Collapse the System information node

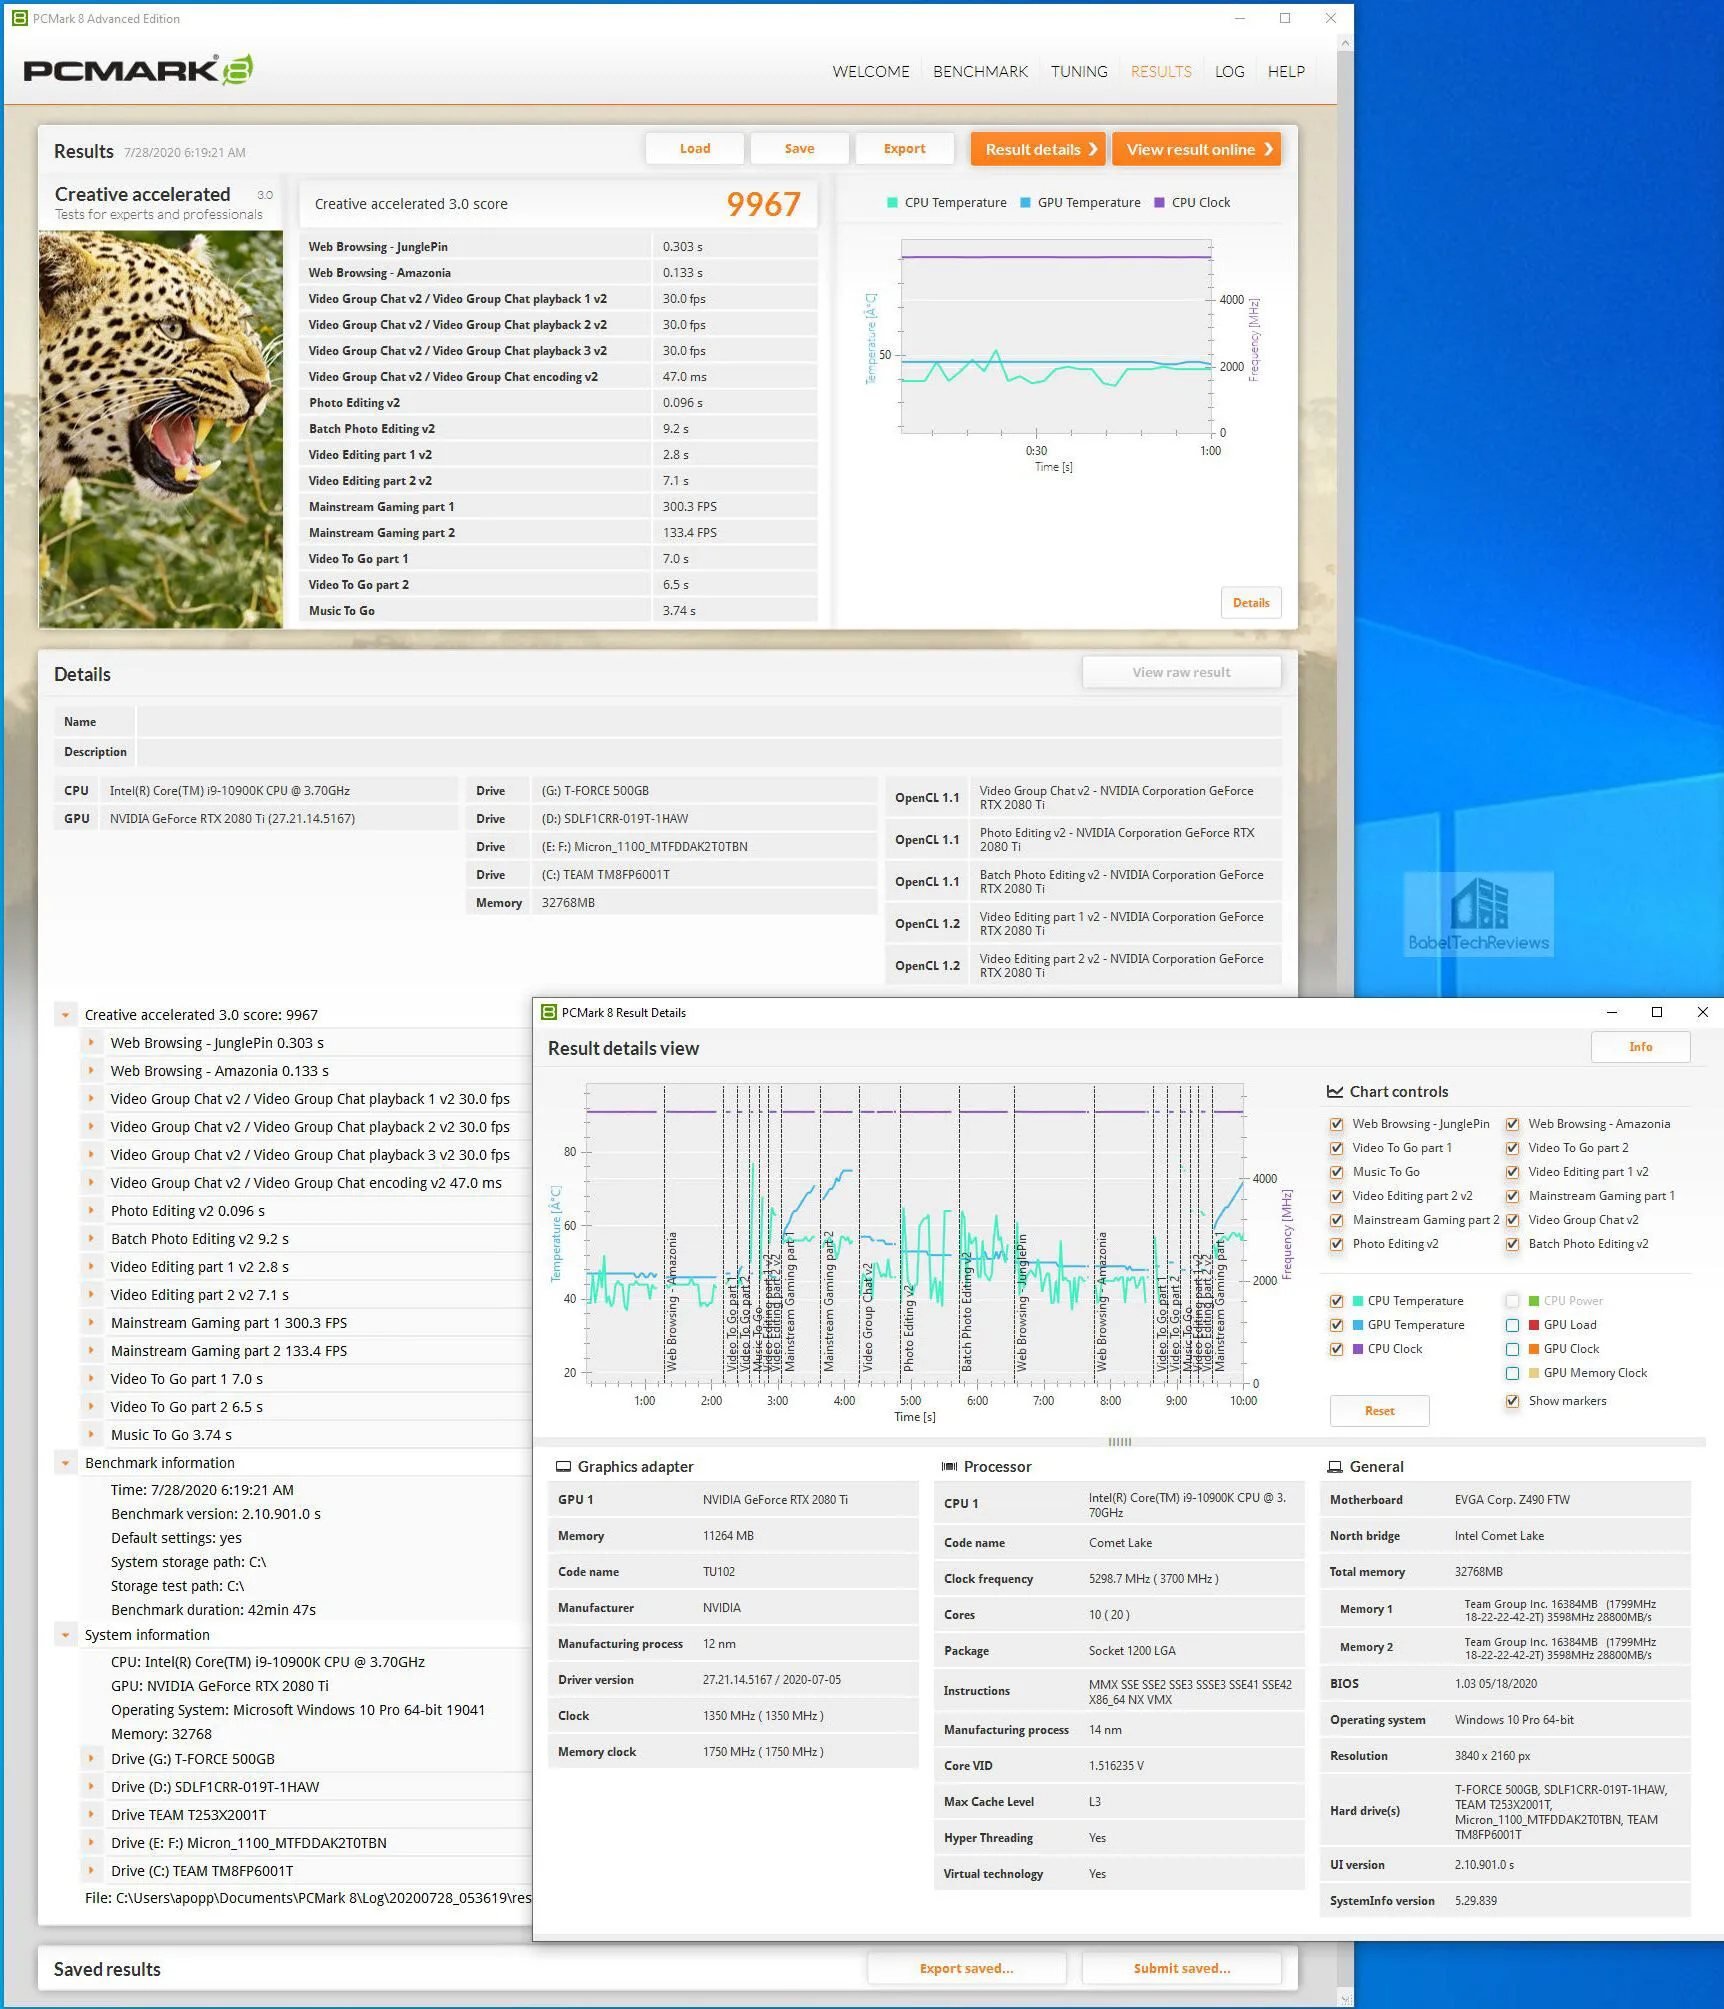tap(65, 1635)
